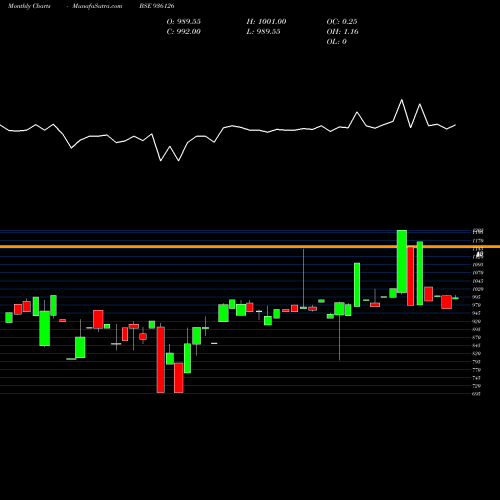Click the 1045 price axis label
This screenshot has width=500, height=500.
click(478, 281)
